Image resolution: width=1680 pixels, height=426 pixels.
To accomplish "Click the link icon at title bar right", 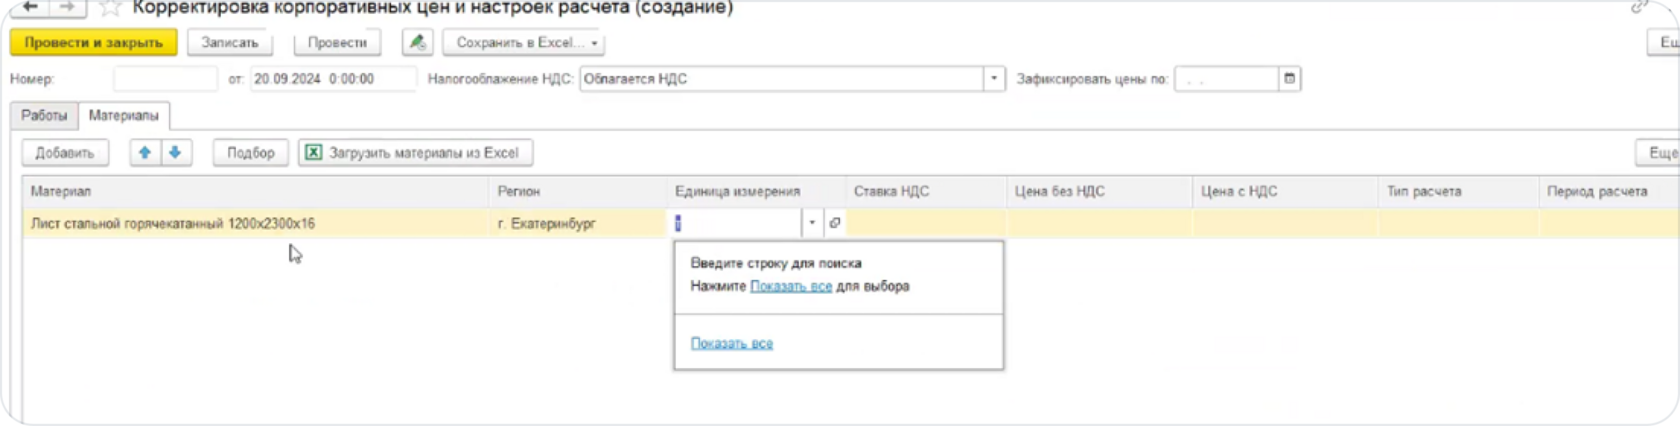I will click(1638, 7).
